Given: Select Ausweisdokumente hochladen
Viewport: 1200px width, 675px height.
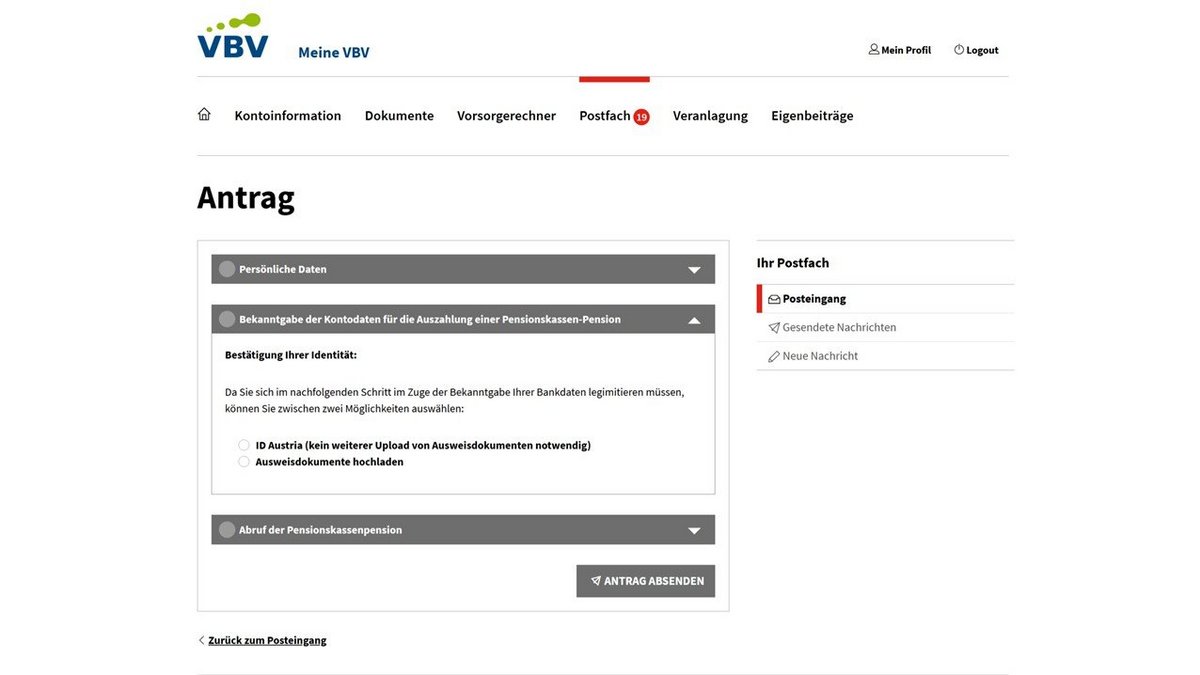Looking at the screenshot, I should click(x=243, y=461).
